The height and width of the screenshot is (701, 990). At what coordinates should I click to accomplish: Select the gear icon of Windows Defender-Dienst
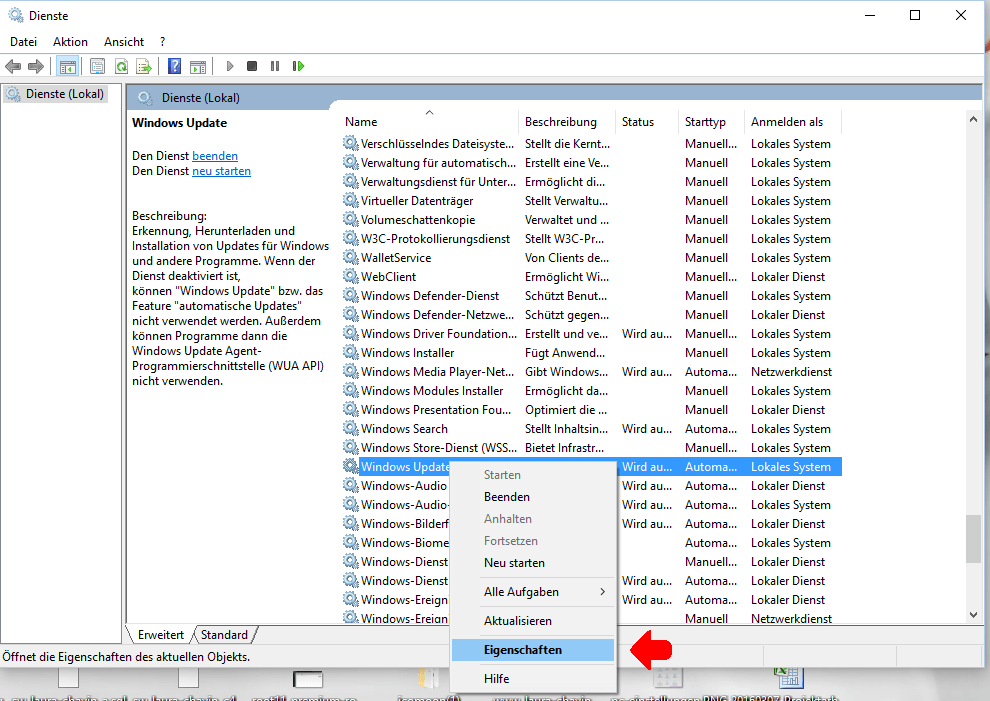pyautogui.click(x=350, y=296)
